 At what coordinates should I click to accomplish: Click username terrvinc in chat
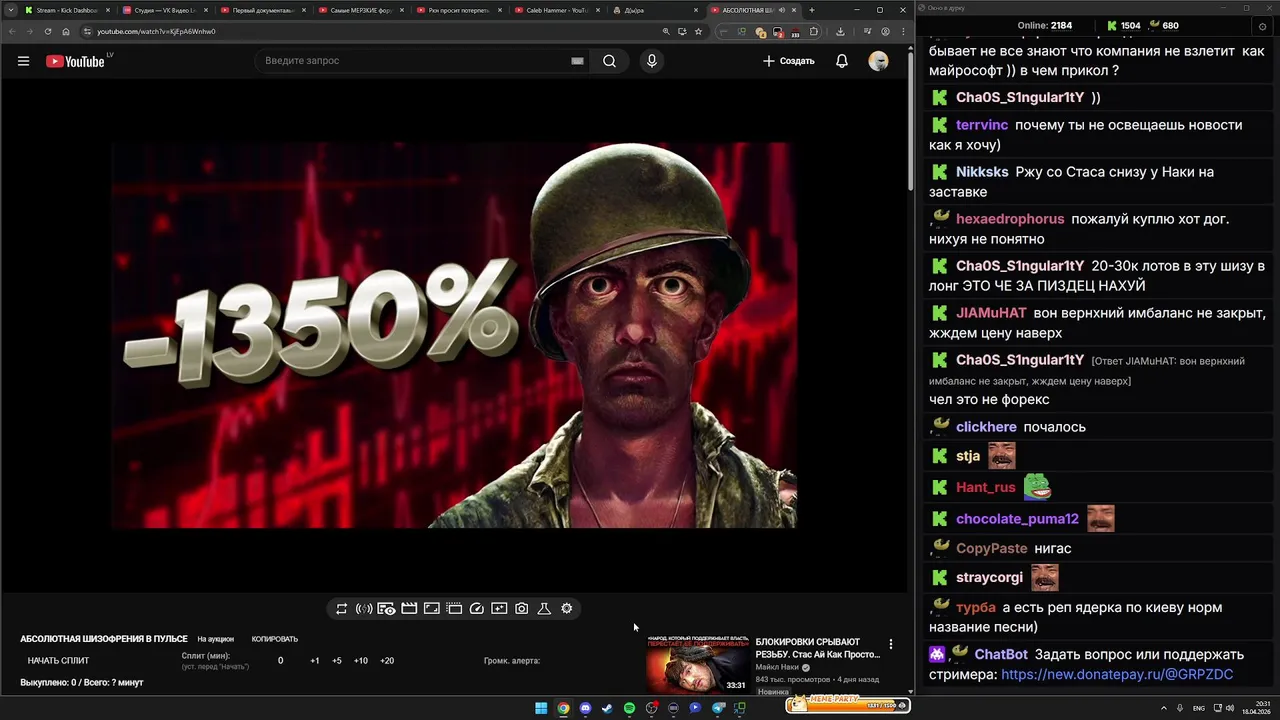pos(982,125)
